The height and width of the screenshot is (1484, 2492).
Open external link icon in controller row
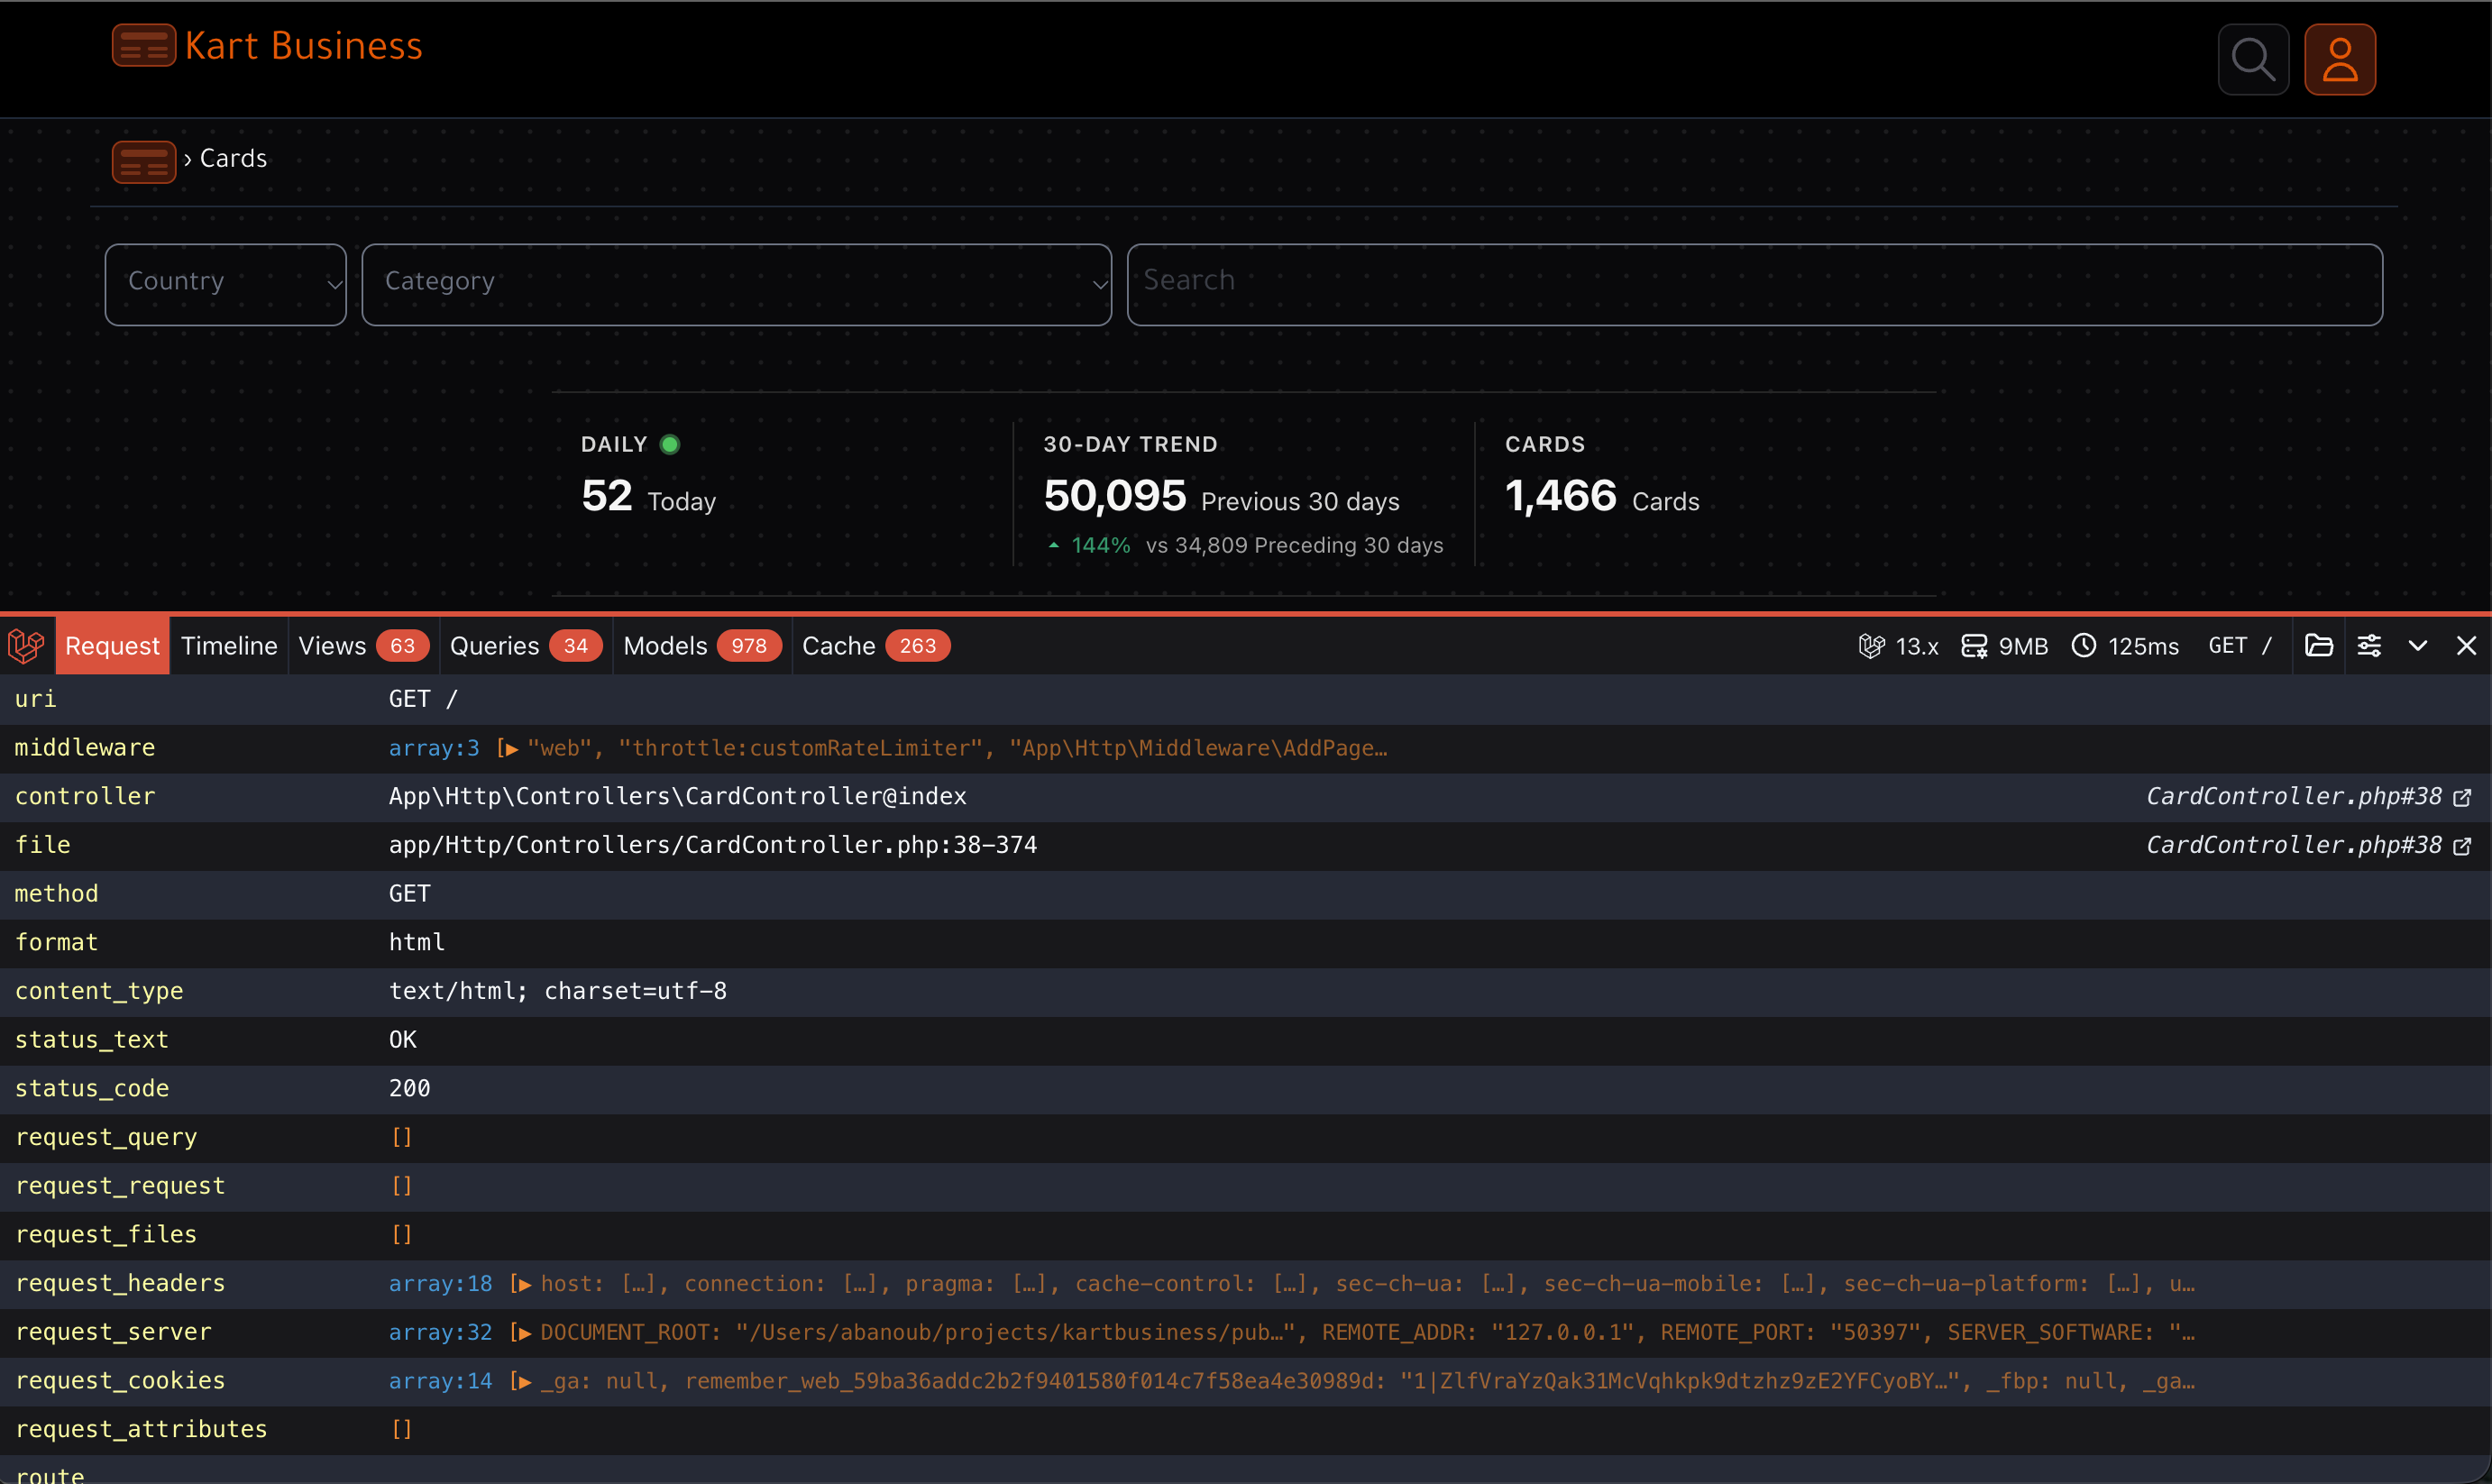pyautogui.click(x=2463, y=797)
